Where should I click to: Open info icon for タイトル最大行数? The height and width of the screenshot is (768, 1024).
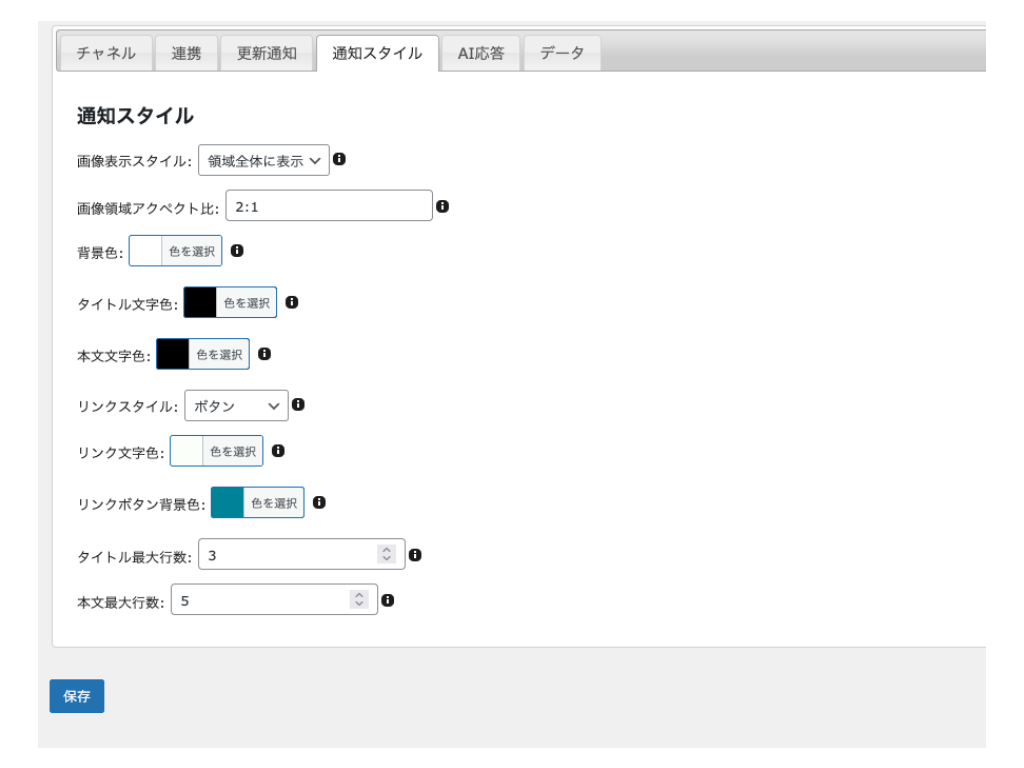[x=415, y=555]
